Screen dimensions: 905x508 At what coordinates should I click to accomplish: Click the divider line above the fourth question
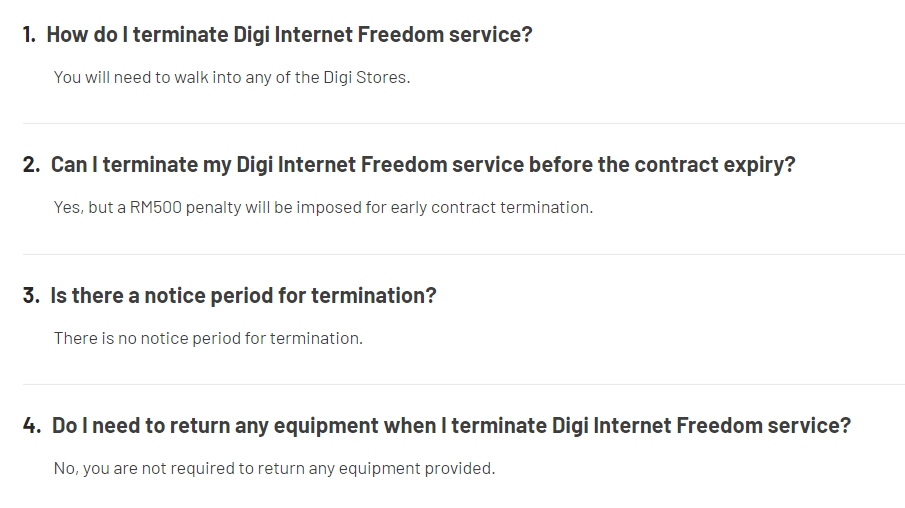(x=463, y=385)
